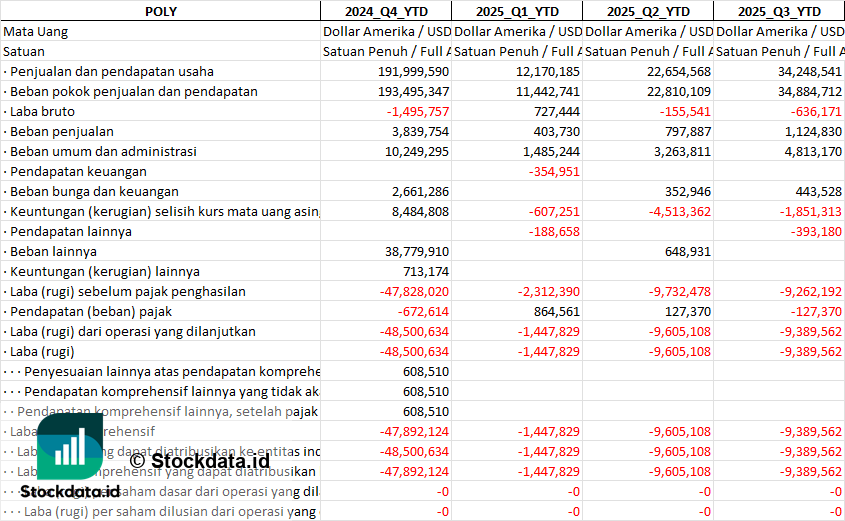The width and height of the screenshot is (845, 521).
Task: Select value 2,661,286 cell
Action: 420,191
